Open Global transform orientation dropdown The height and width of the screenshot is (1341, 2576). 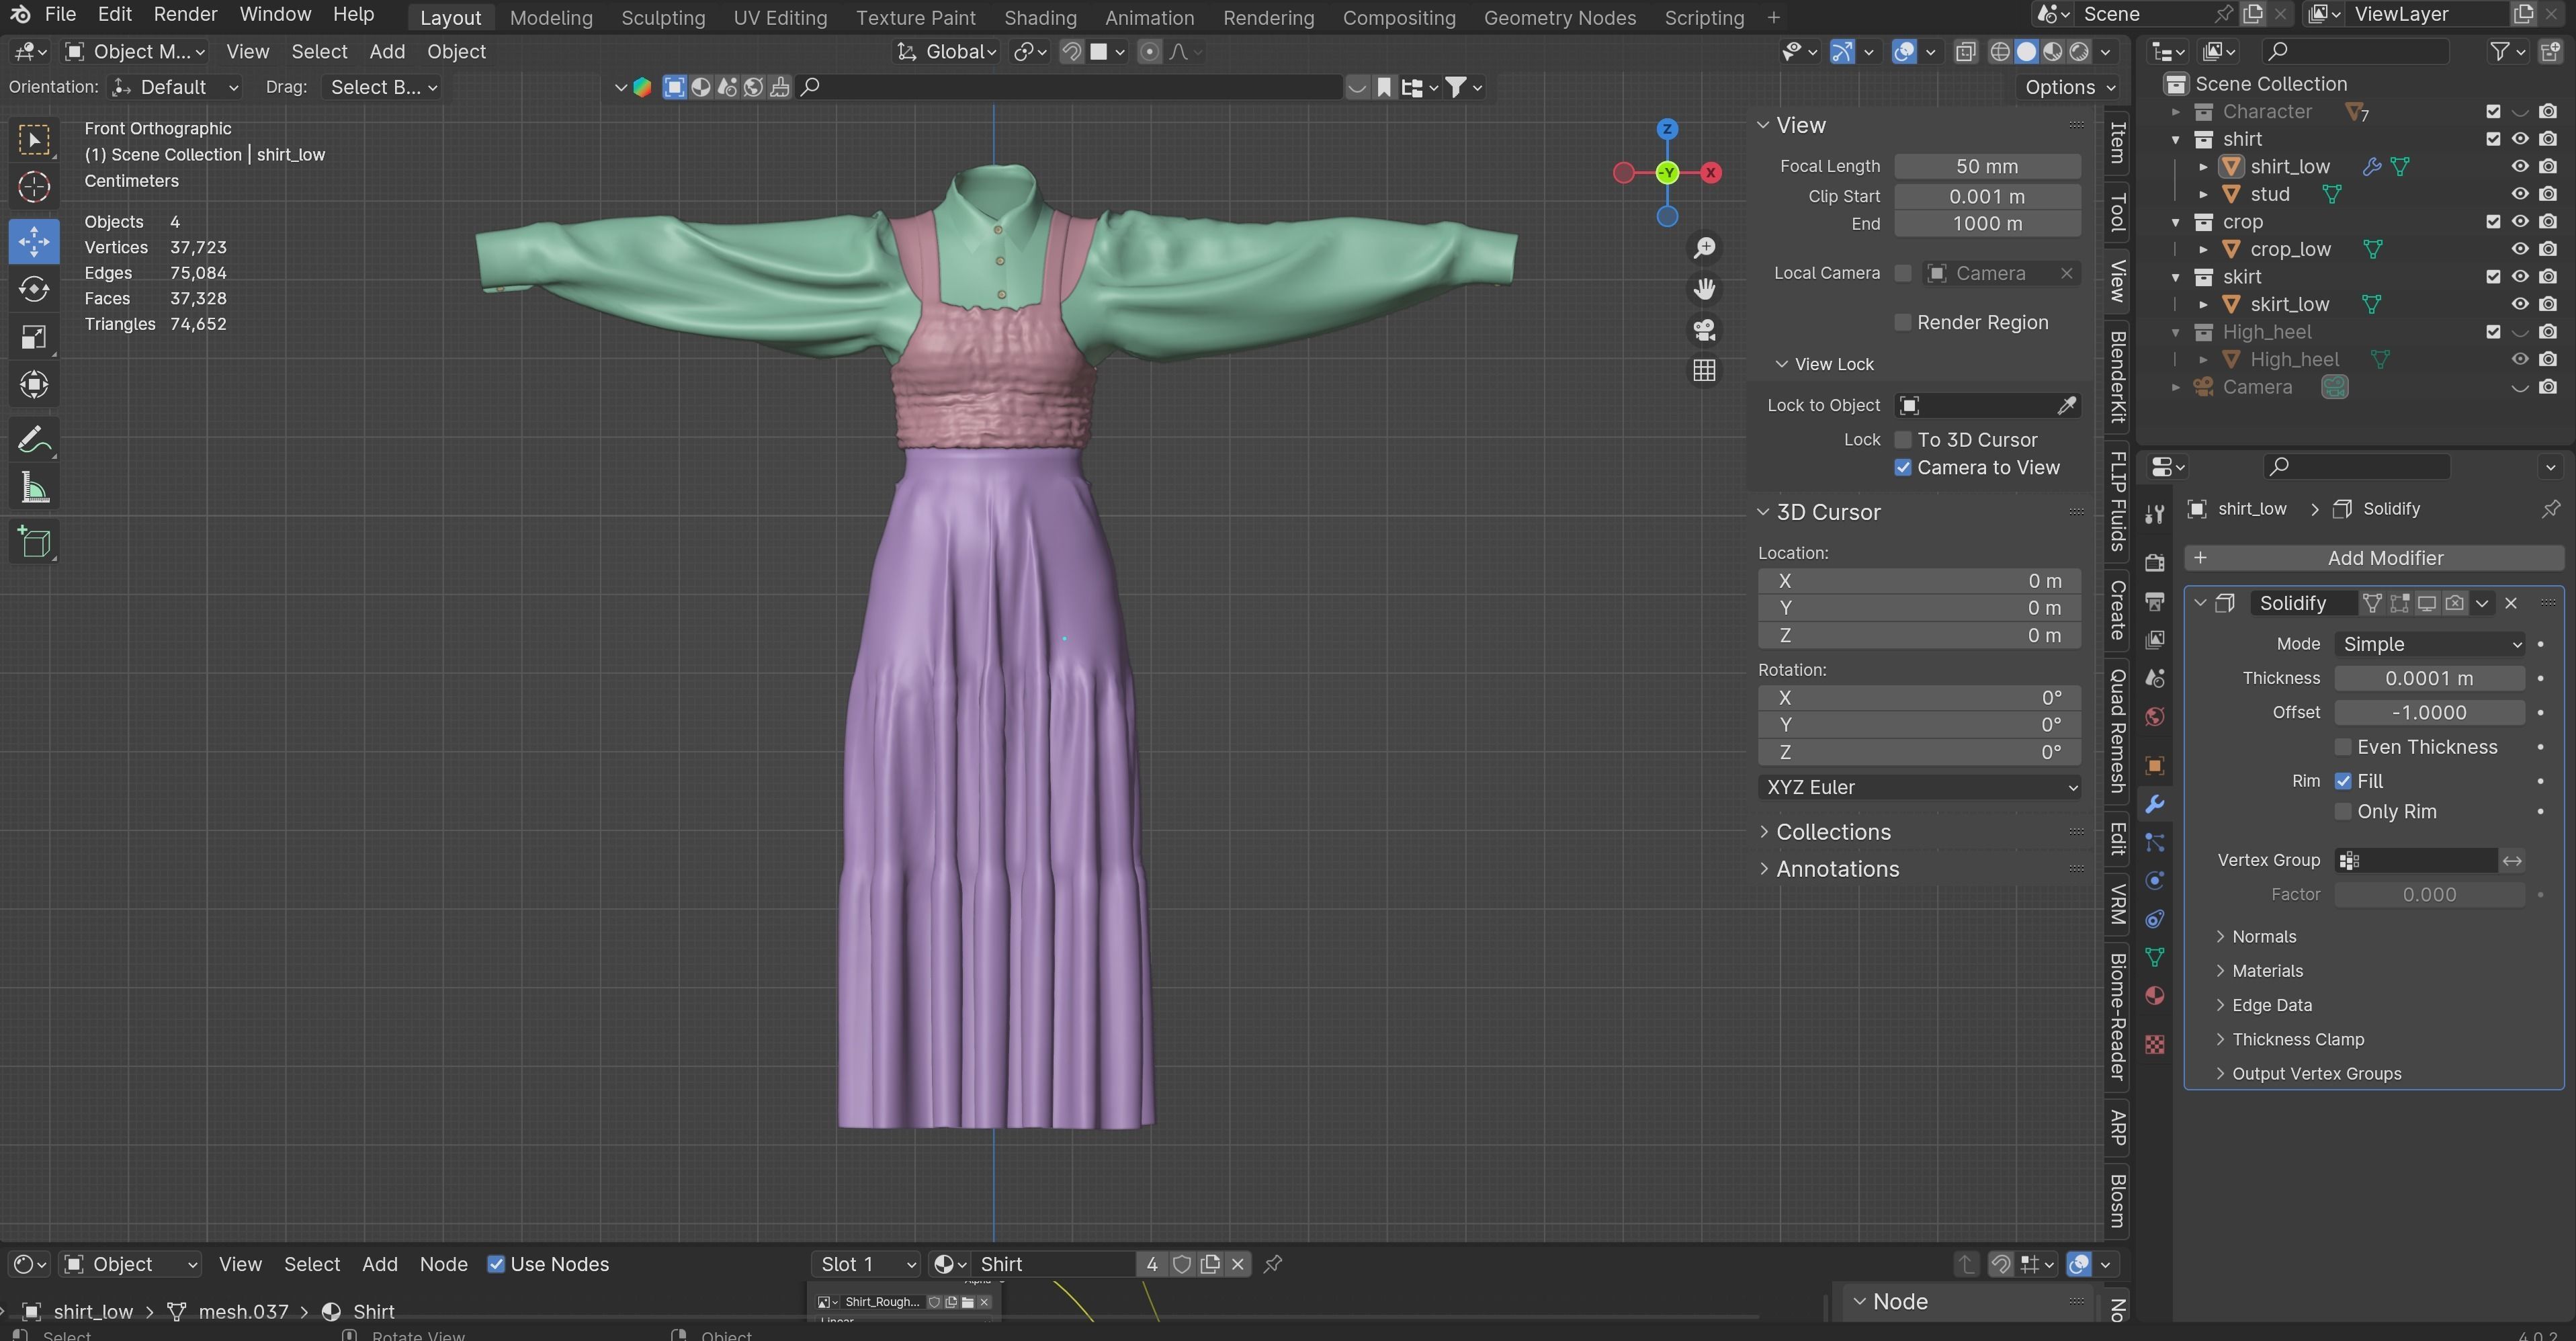[947, 52]
